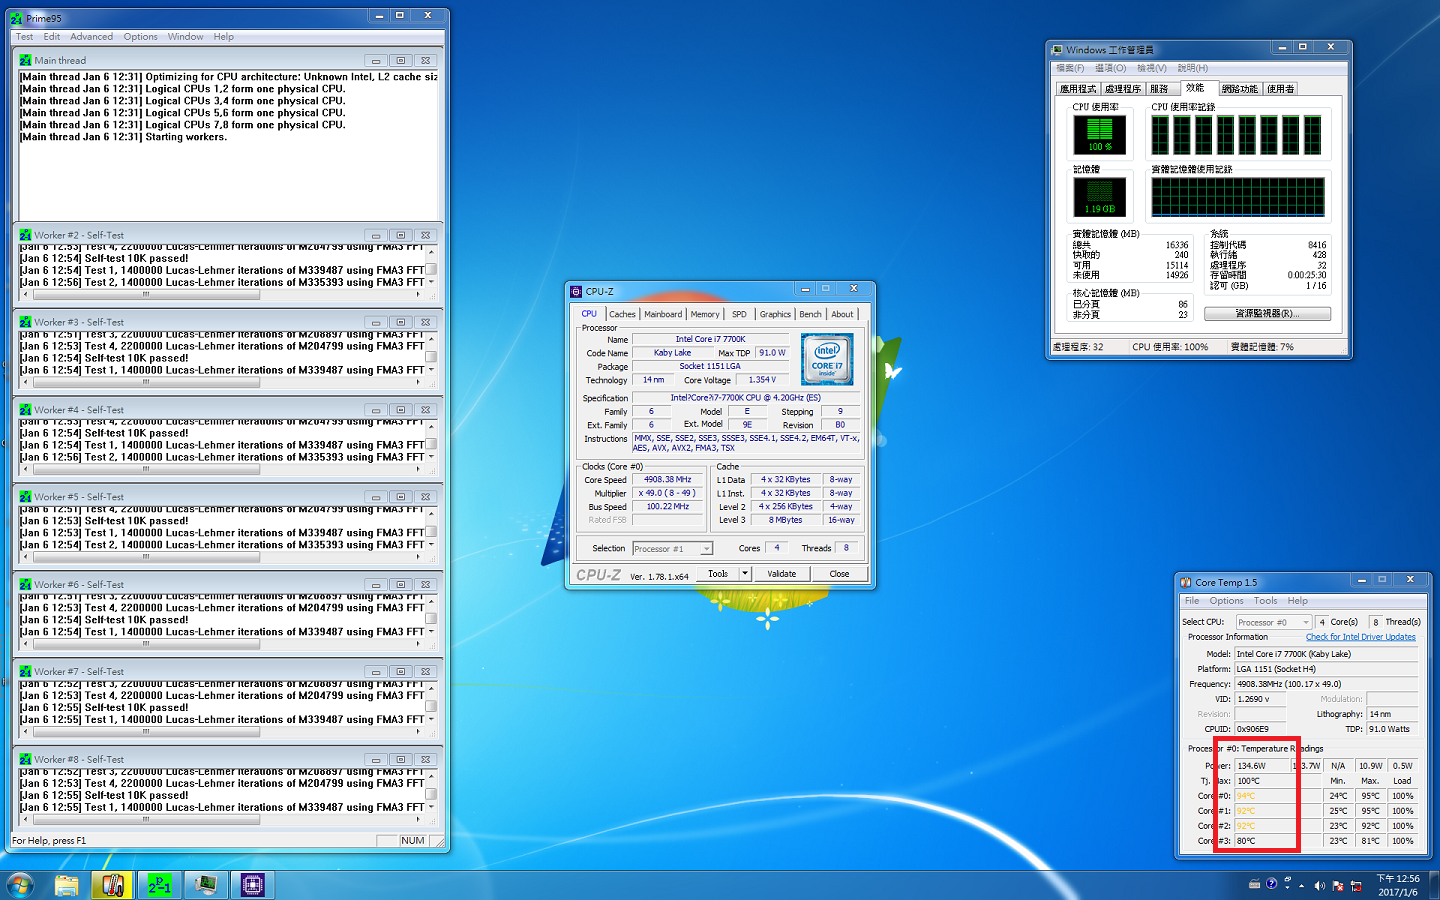Click the keyboard icon in the system tray
Viewport: 1440px width, 900px height.
tap(1254, 884)
